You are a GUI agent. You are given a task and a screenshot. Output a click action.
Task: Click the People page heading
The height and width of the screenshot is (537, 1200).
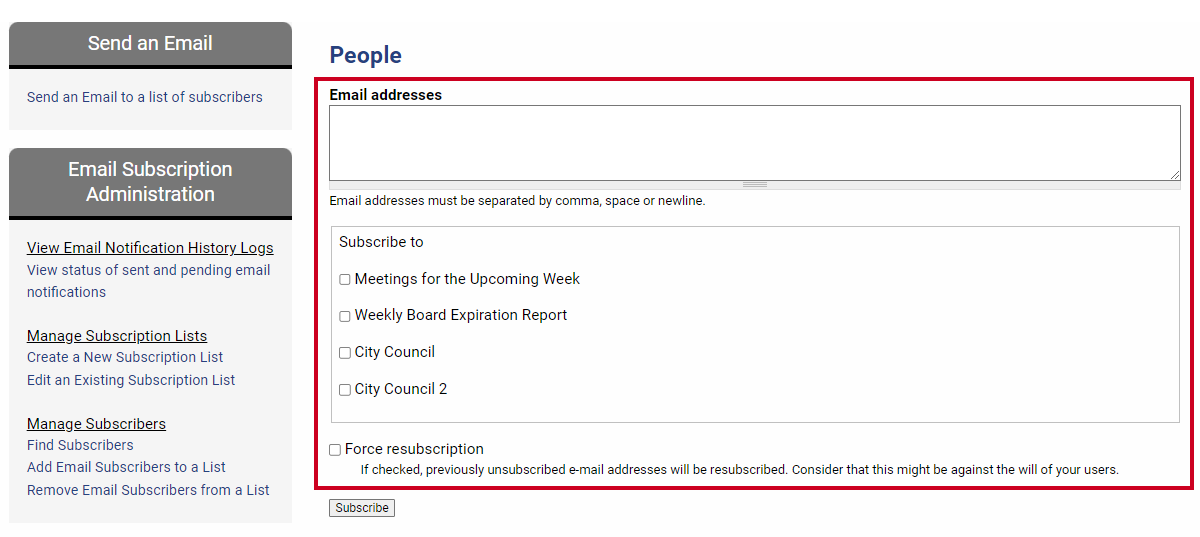tap(366, 55)
